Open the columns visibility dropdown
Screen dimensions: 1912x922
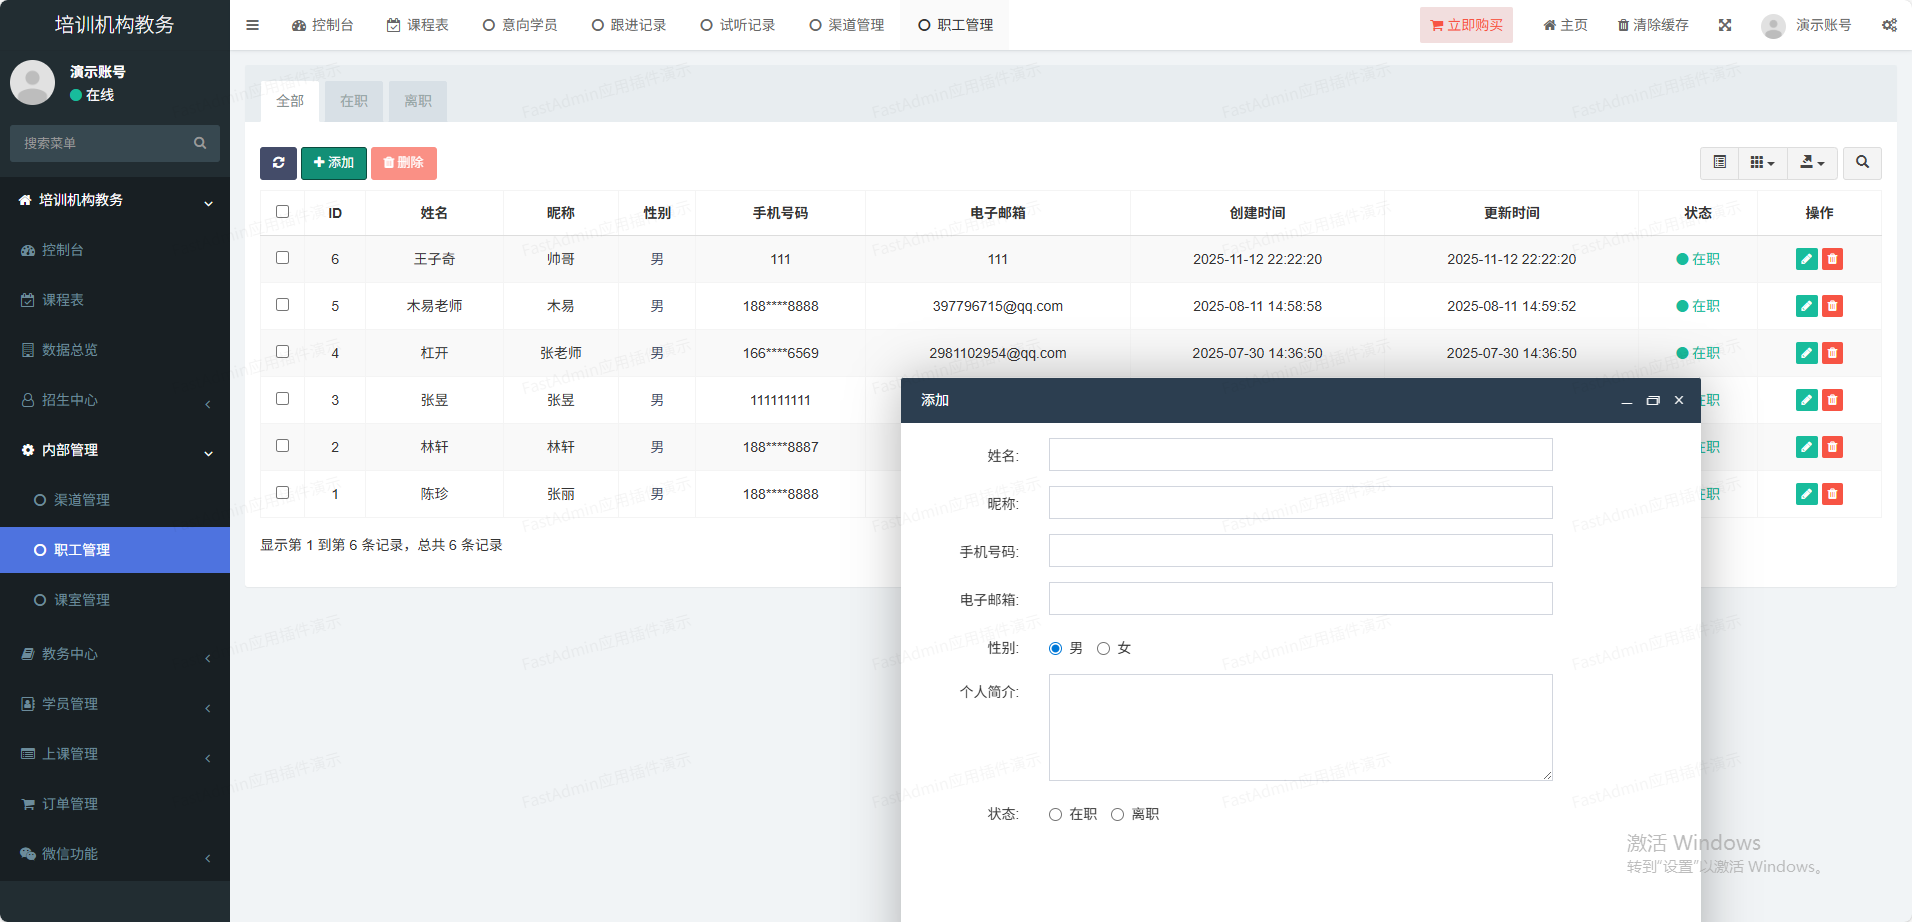1762,162
